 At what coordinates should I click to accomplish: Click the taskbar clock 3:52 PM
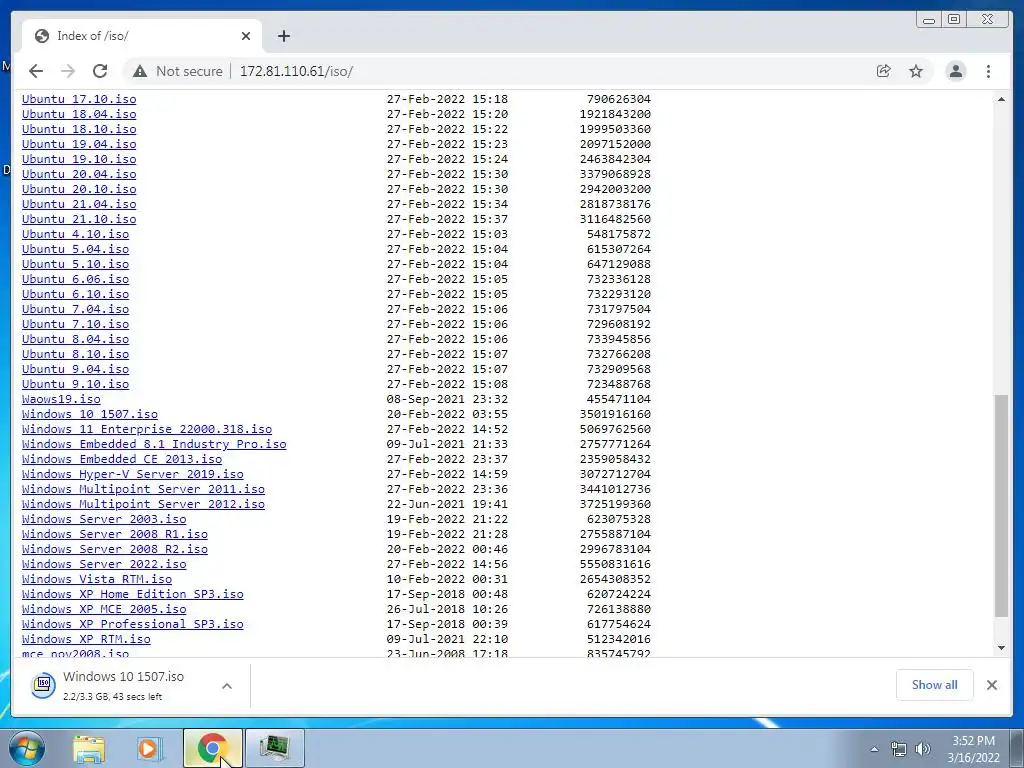(x=973, y=749)
